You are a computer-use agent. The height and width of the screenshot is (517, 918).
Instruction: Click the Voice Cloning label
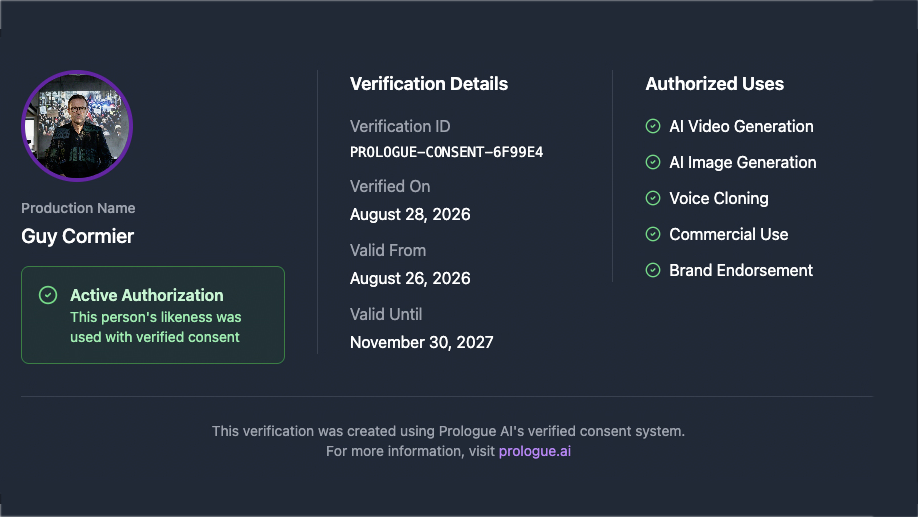(x=718, y=198)
